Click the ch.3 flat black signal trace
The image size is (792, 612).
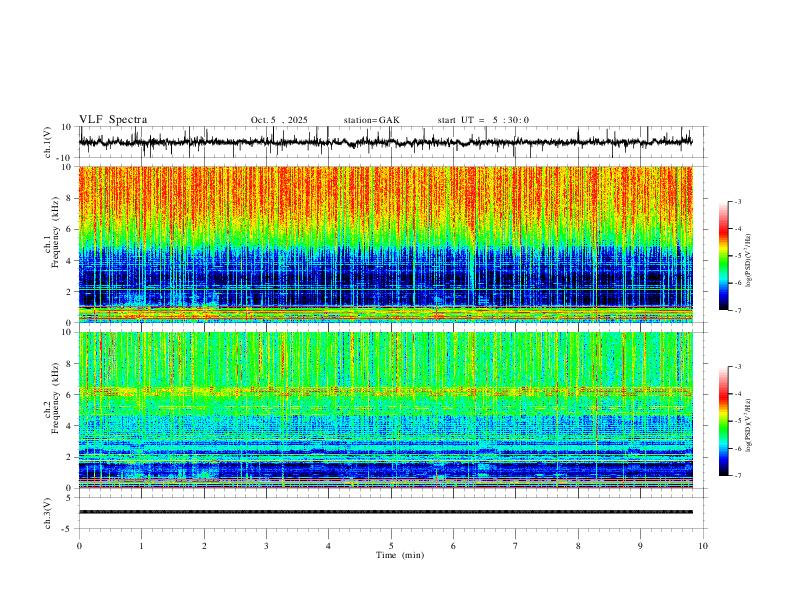(x=385, y=512)
